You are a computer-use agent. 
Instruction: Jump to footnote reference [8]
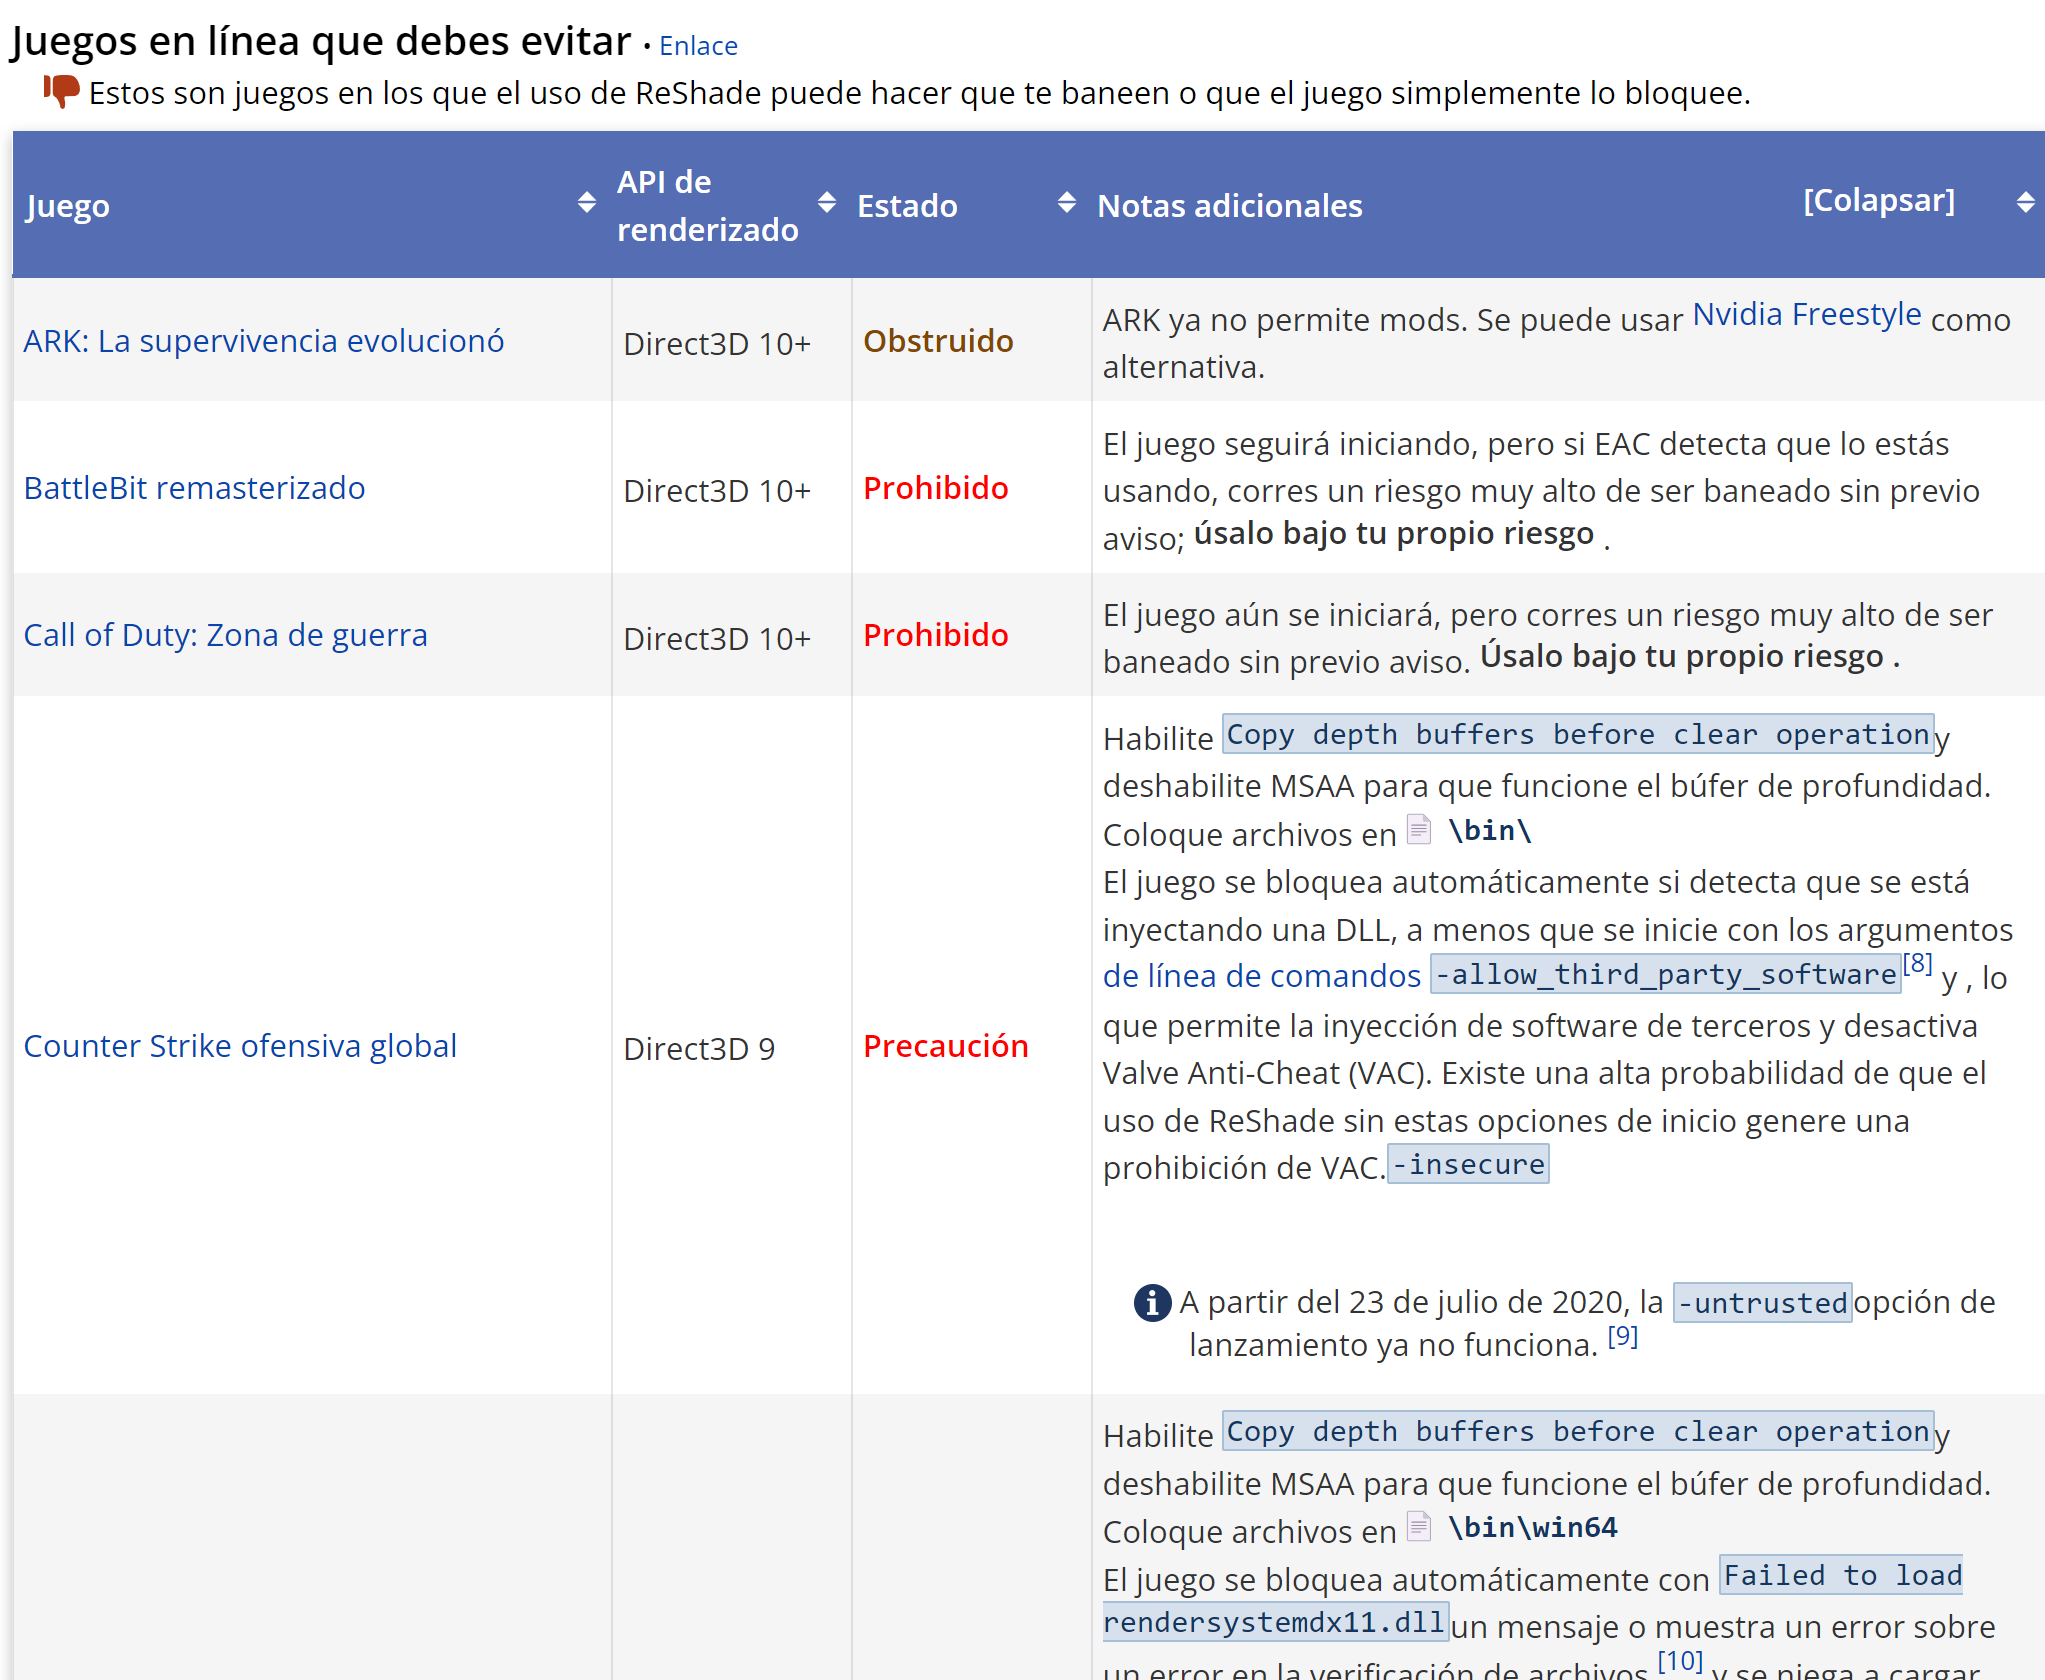pos(1917,964)
